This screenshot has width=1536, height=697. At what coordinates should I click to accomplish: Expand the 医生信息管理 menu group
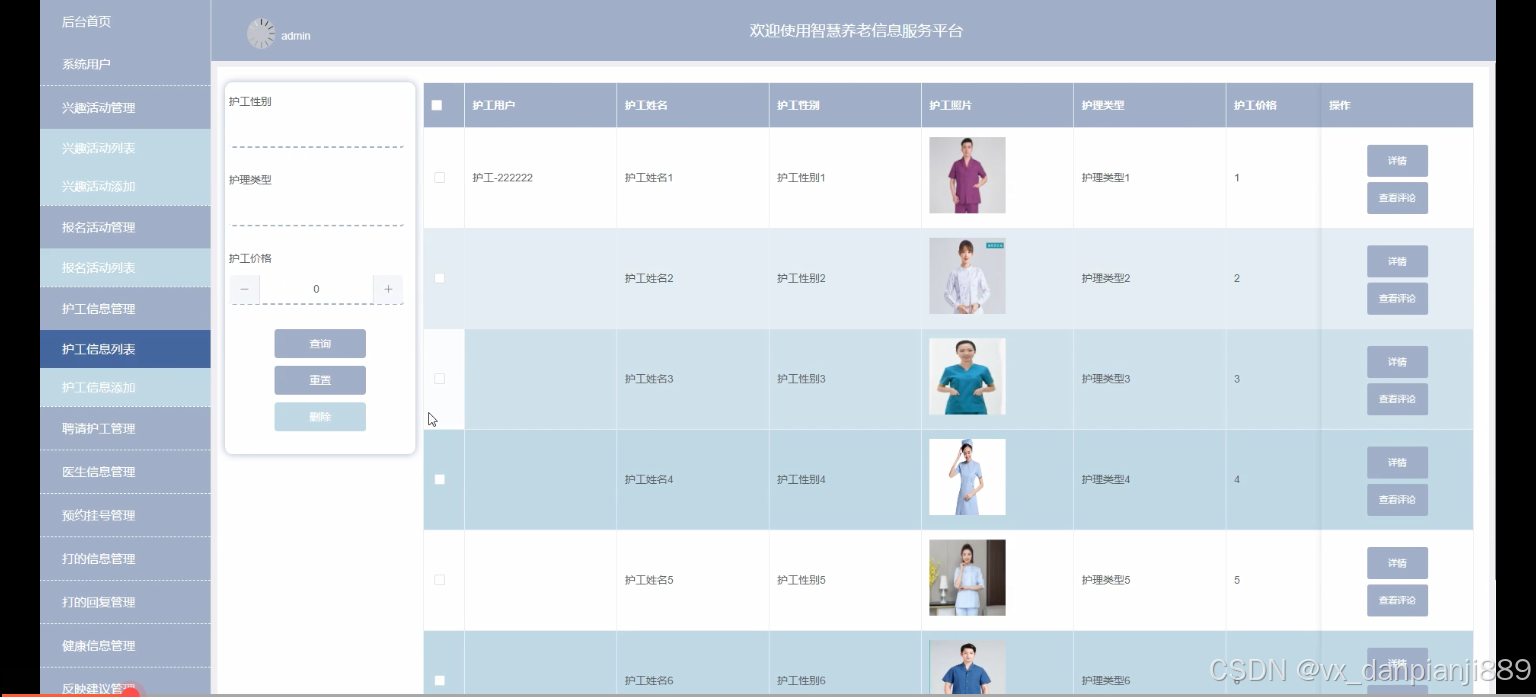tap(125, 472)
